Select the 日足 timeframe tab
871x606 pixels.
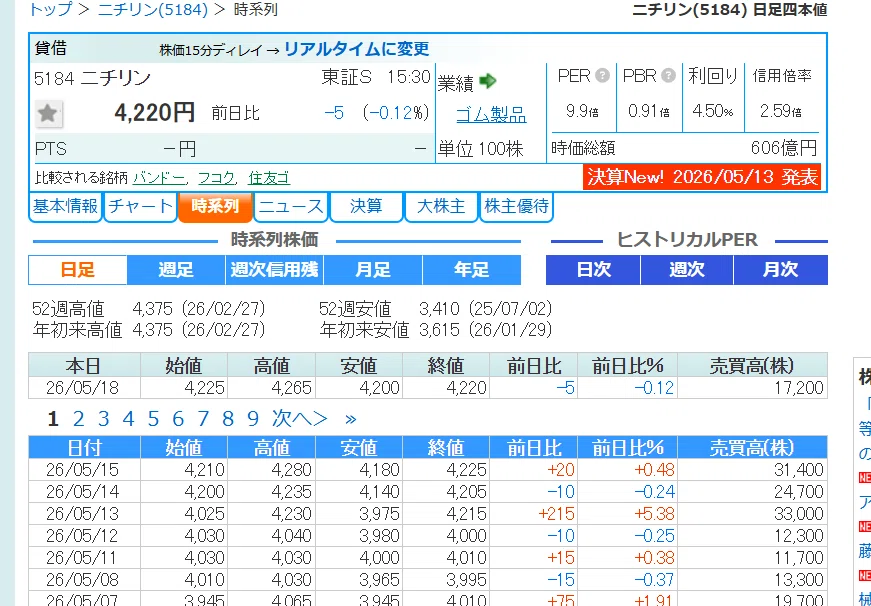(x=78, y=270)
